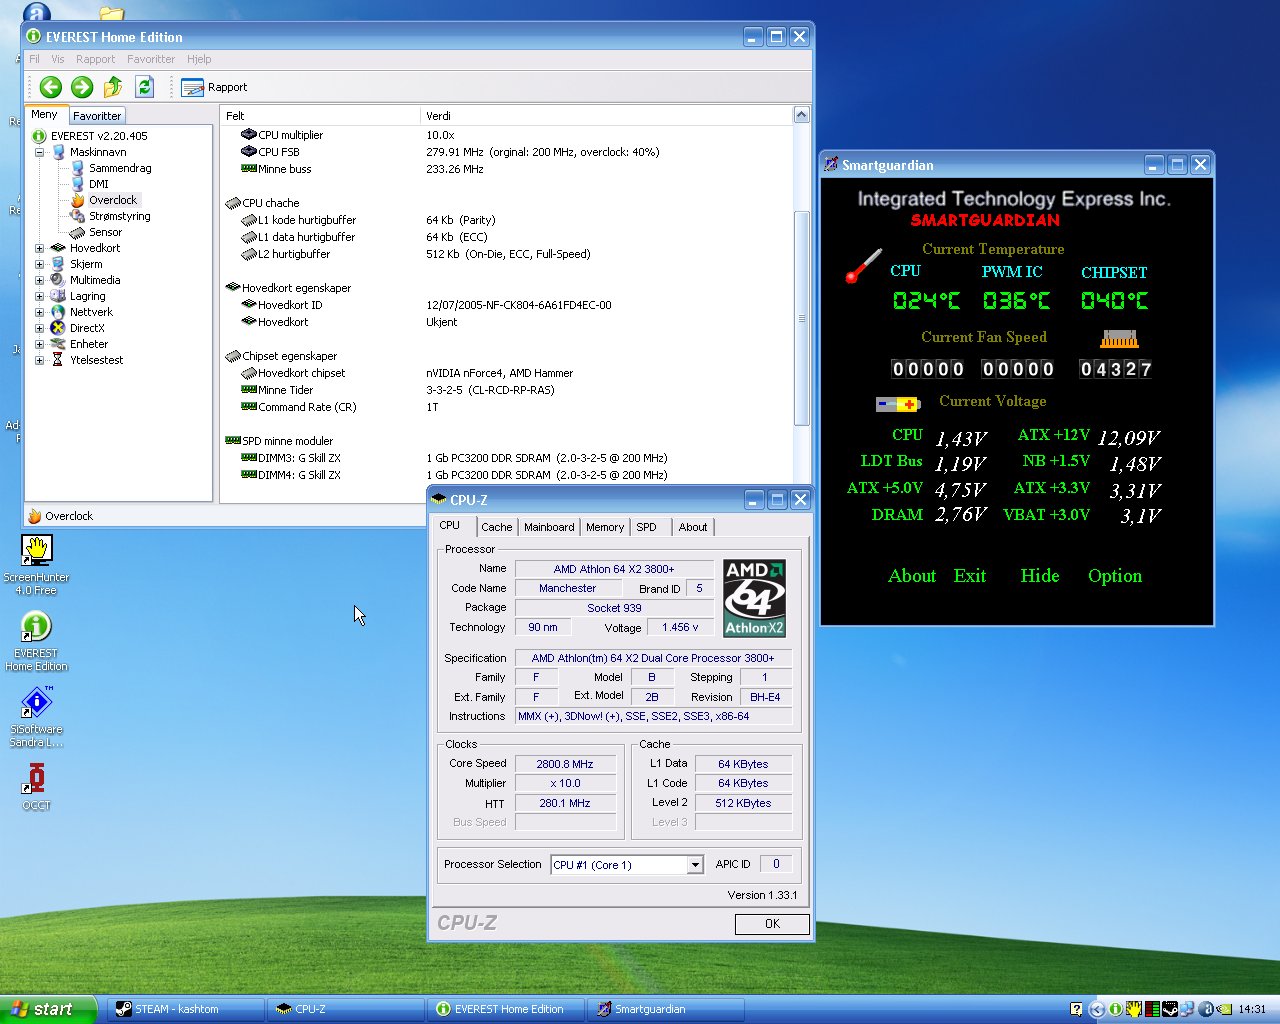Click the Windows start button
This screenshot has height=1024, width=1280.
[x=48, y=1009]
